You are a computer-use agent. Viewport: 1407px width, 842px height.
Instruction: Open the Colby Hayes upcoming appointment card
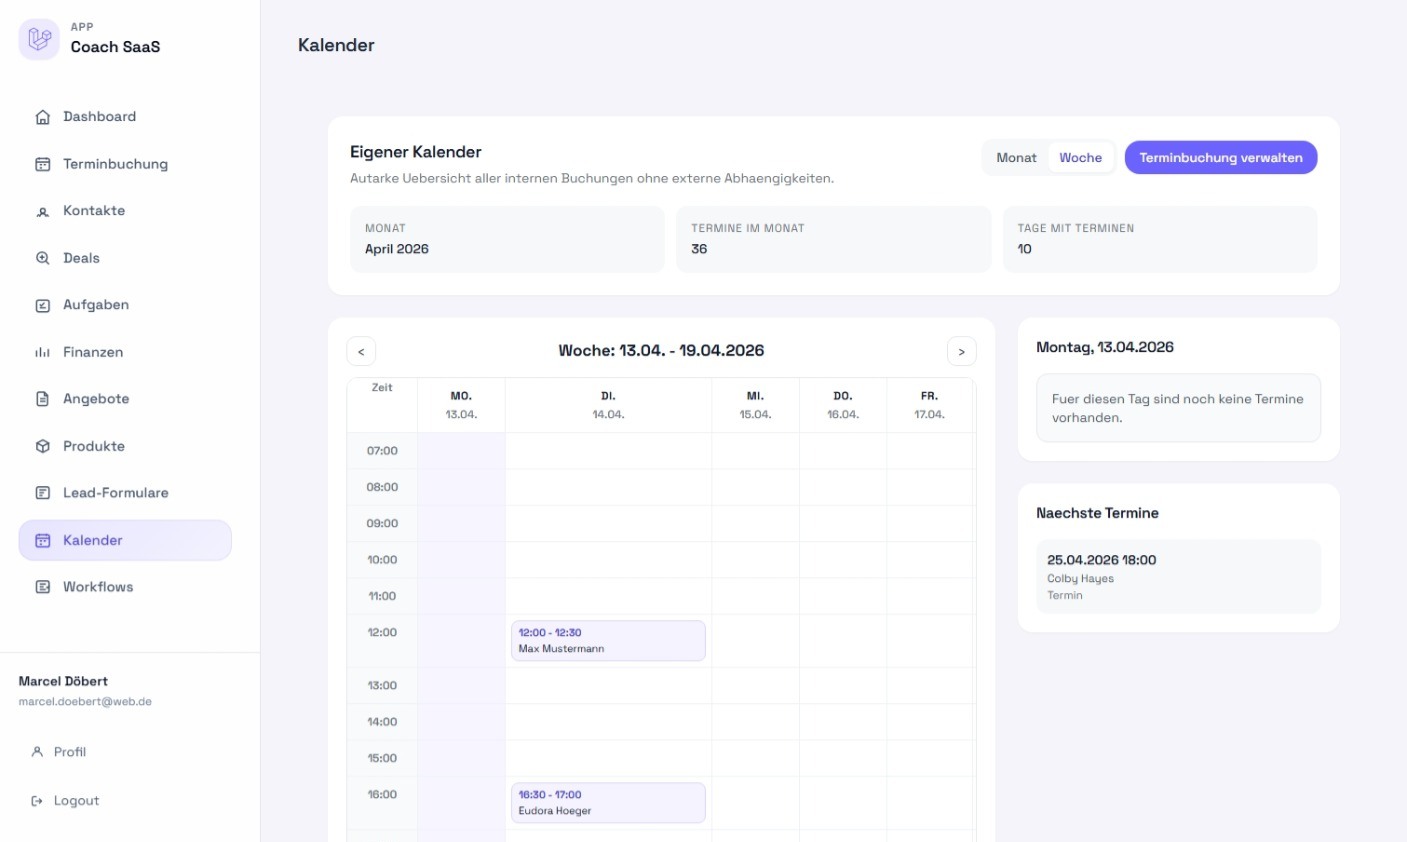(x=1178, y=577)
